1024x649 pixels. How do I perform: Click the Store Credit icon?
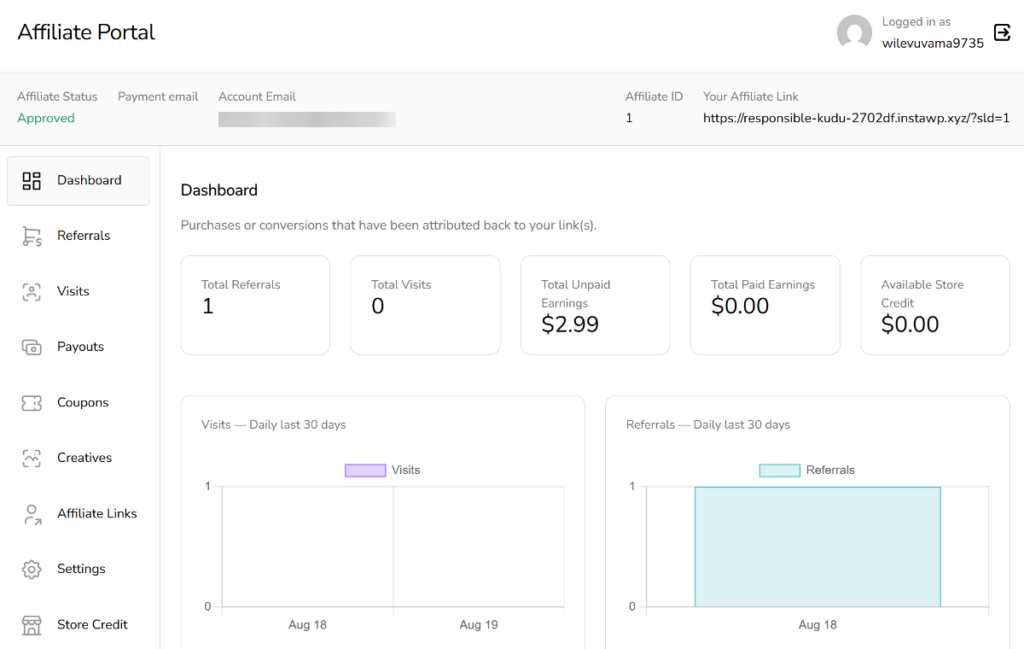31,624
